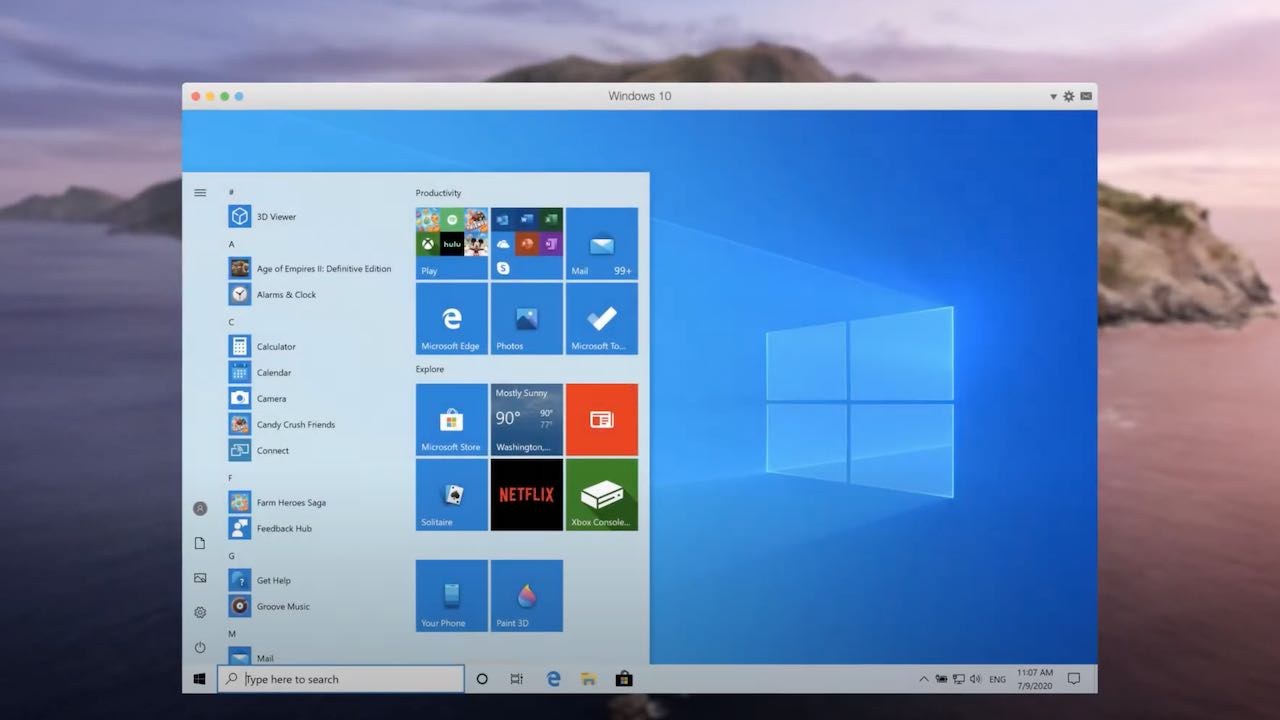The image size is (1280, 720).
Task: Open the Get Help app
Action: (310, 581)
